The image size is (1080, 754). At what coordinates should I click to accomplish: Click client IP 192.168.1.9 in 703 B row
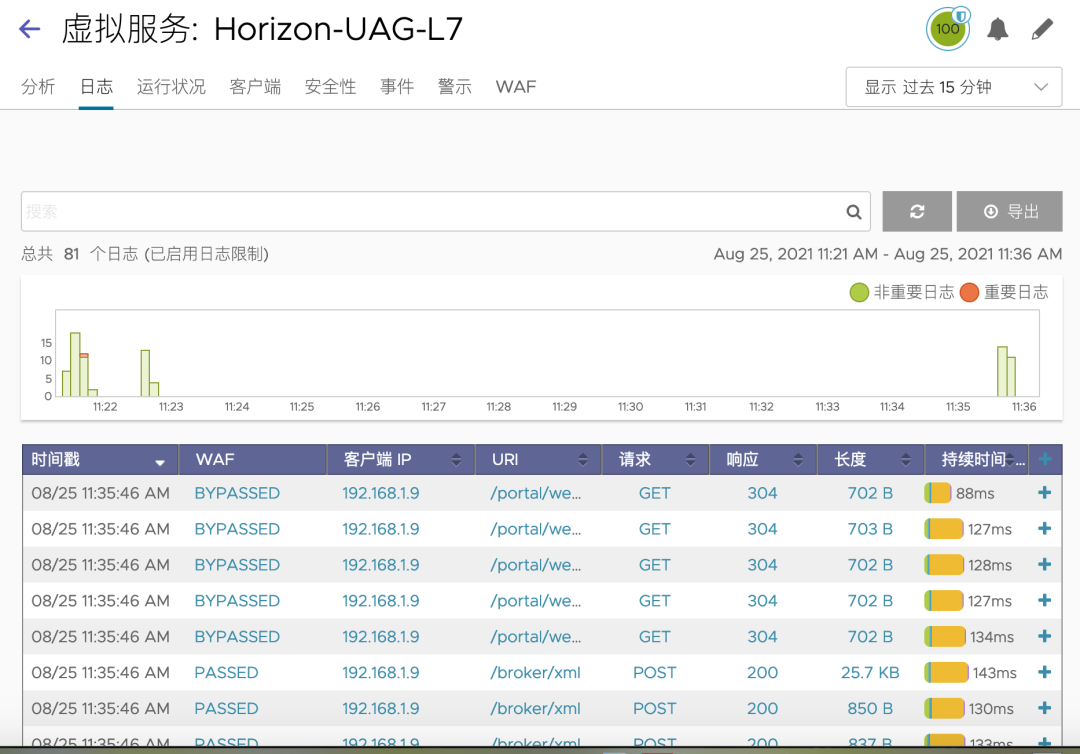(x=381, y=529)
